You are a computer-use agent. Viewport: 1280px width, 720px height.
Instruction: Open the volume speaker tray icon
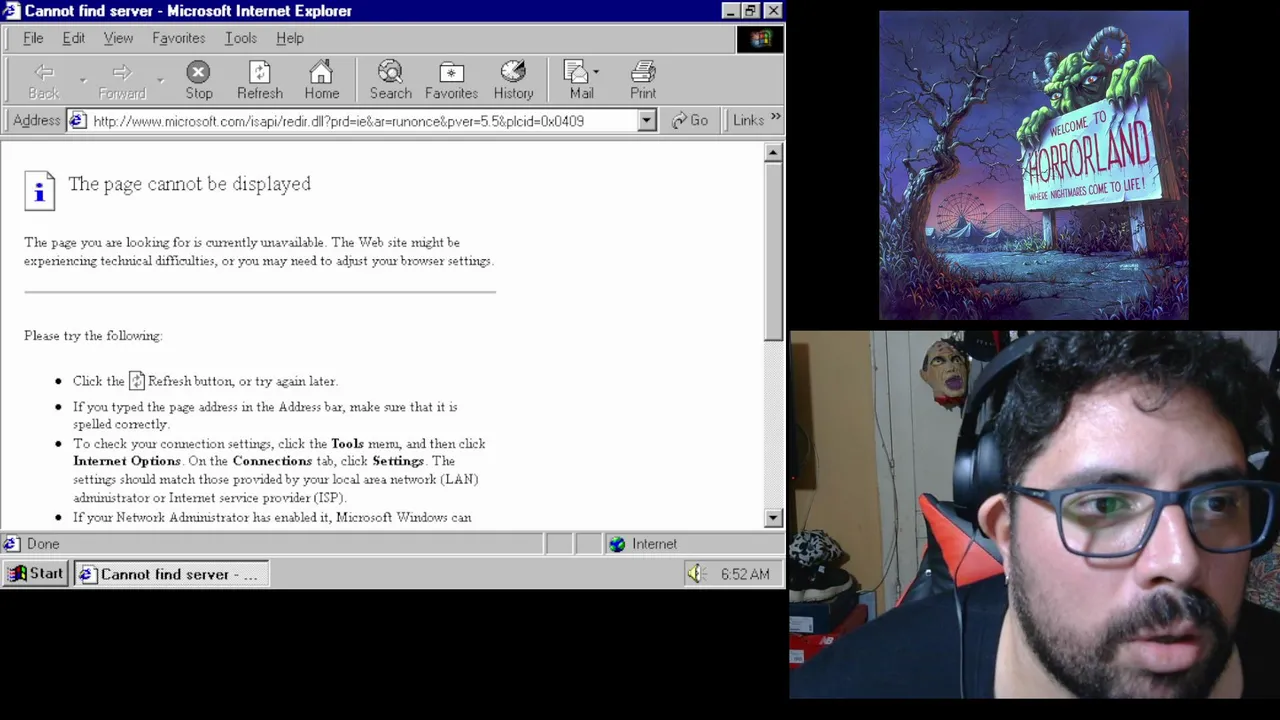click(x=696, y=574)
